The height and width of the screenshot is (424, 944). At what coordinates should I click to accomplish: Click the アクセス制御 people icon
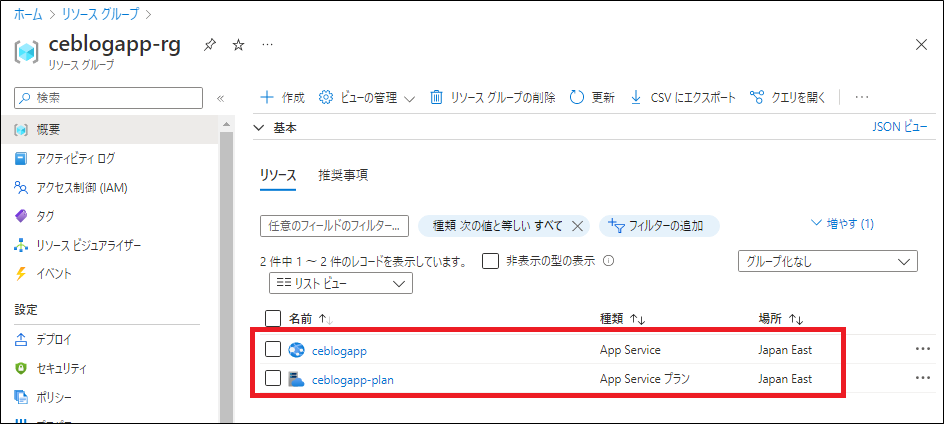[x=21, y=188]
